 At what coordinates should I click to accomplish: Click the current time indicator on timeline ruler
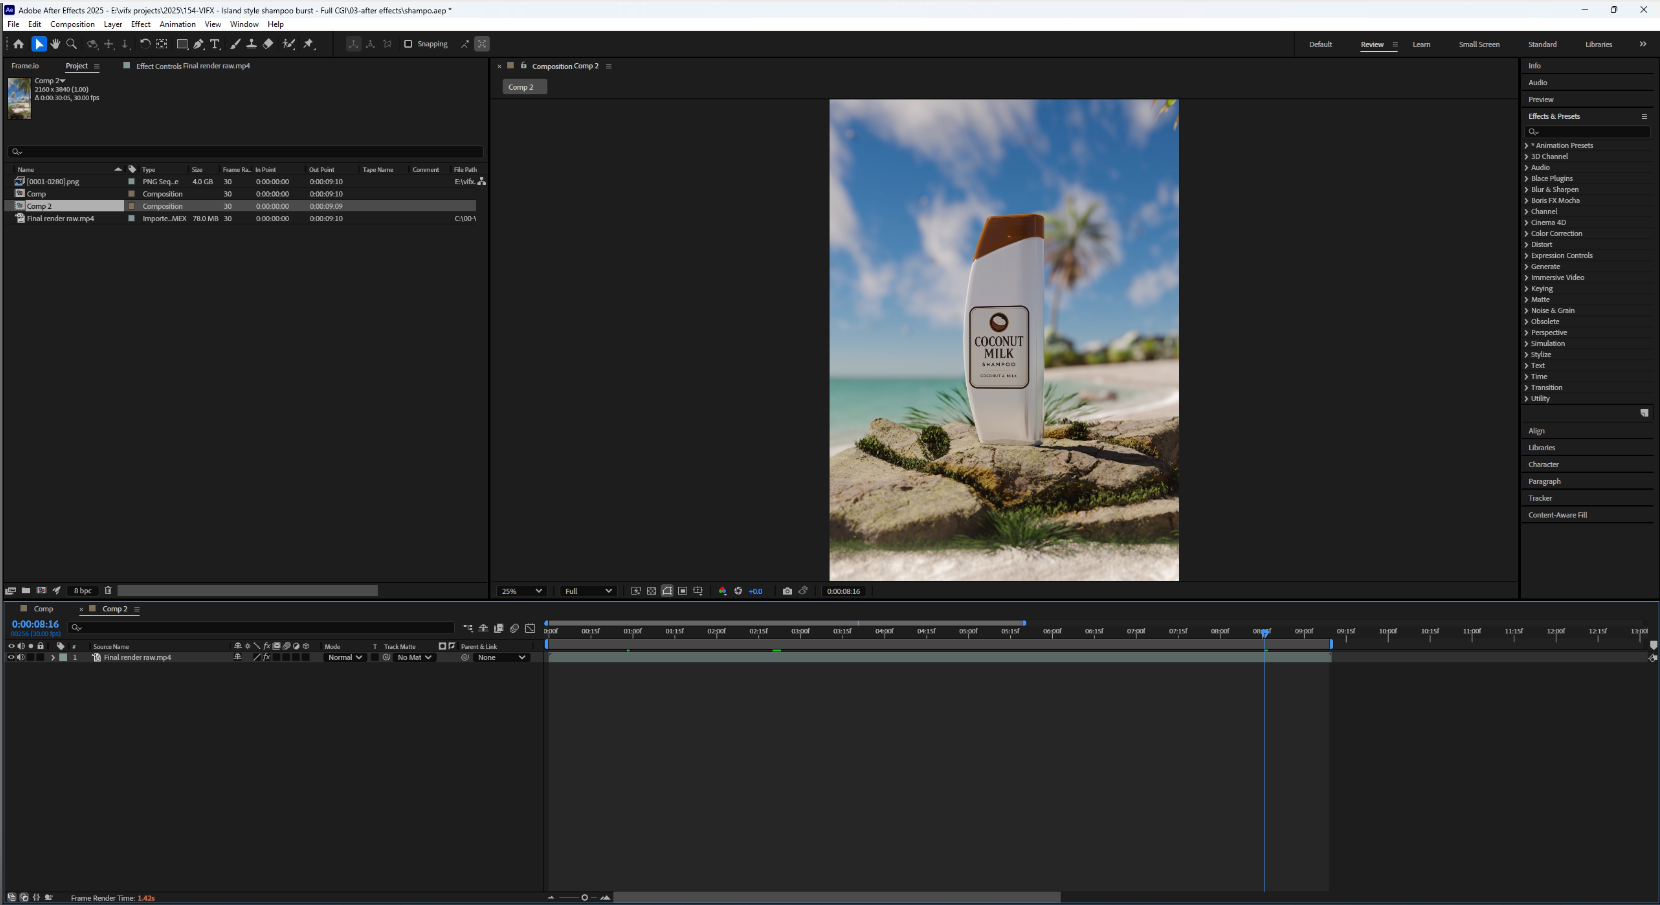pyautogui.click(x=1264, y=632)
